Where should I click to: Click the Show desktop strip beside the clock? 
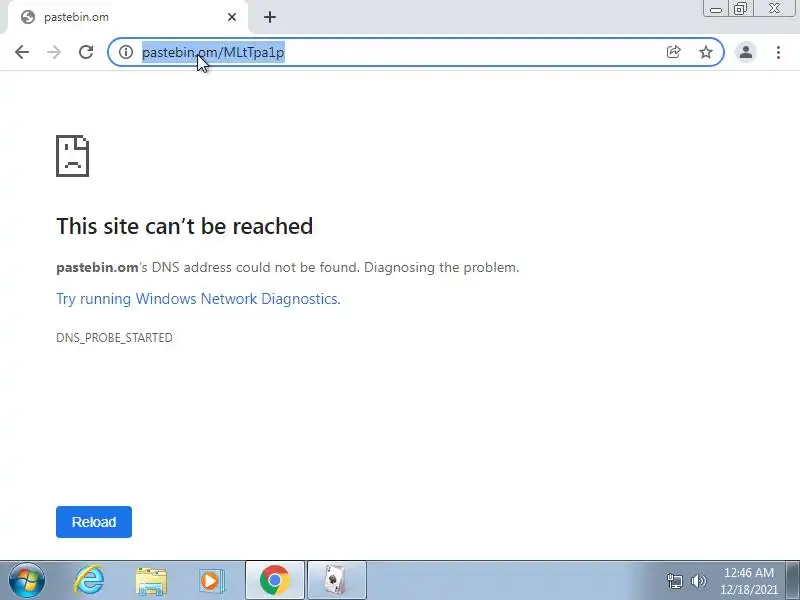793,580
